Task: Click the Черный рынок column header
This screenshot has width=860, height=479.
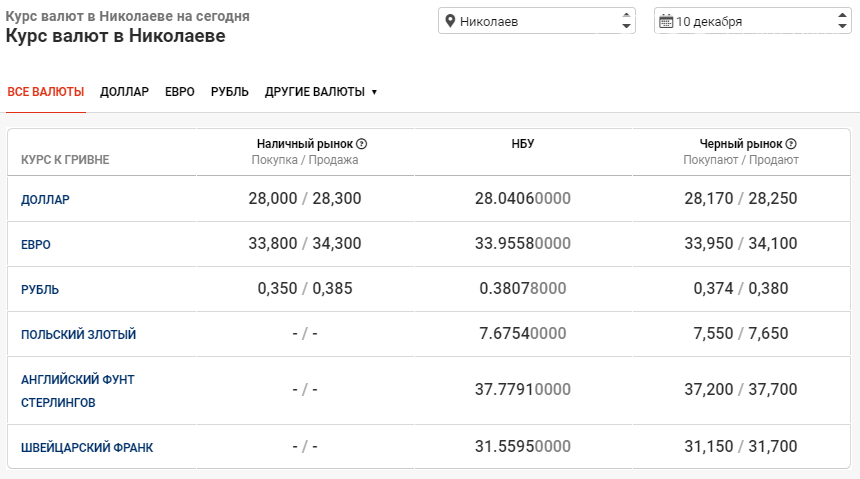Action: click(x=740, y=144)
